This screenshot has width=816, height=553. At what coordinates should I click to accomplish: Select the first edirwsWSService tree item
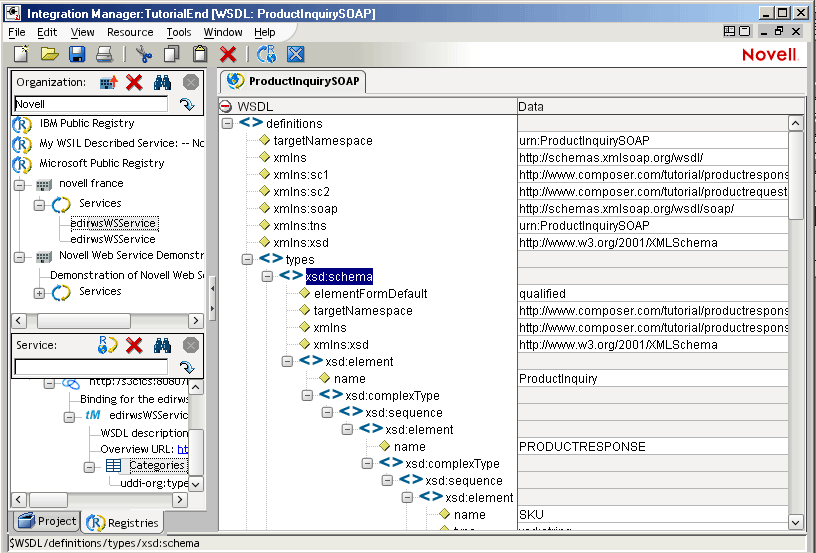click(x=113, y=223)
